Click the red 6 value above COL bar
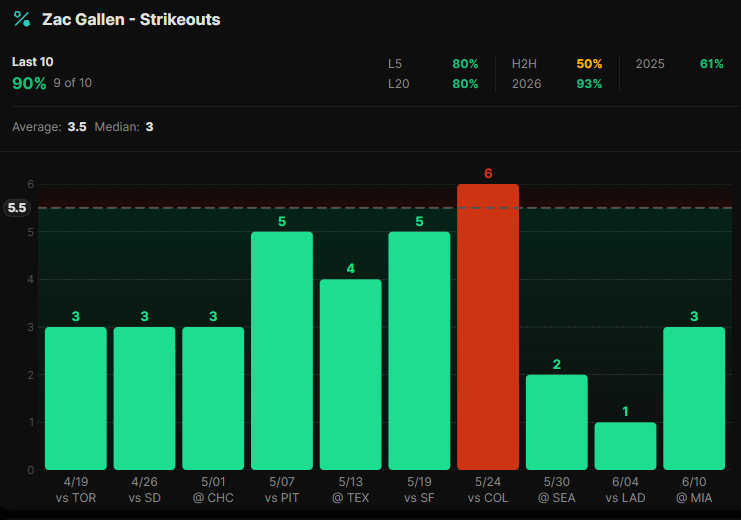 488,173
